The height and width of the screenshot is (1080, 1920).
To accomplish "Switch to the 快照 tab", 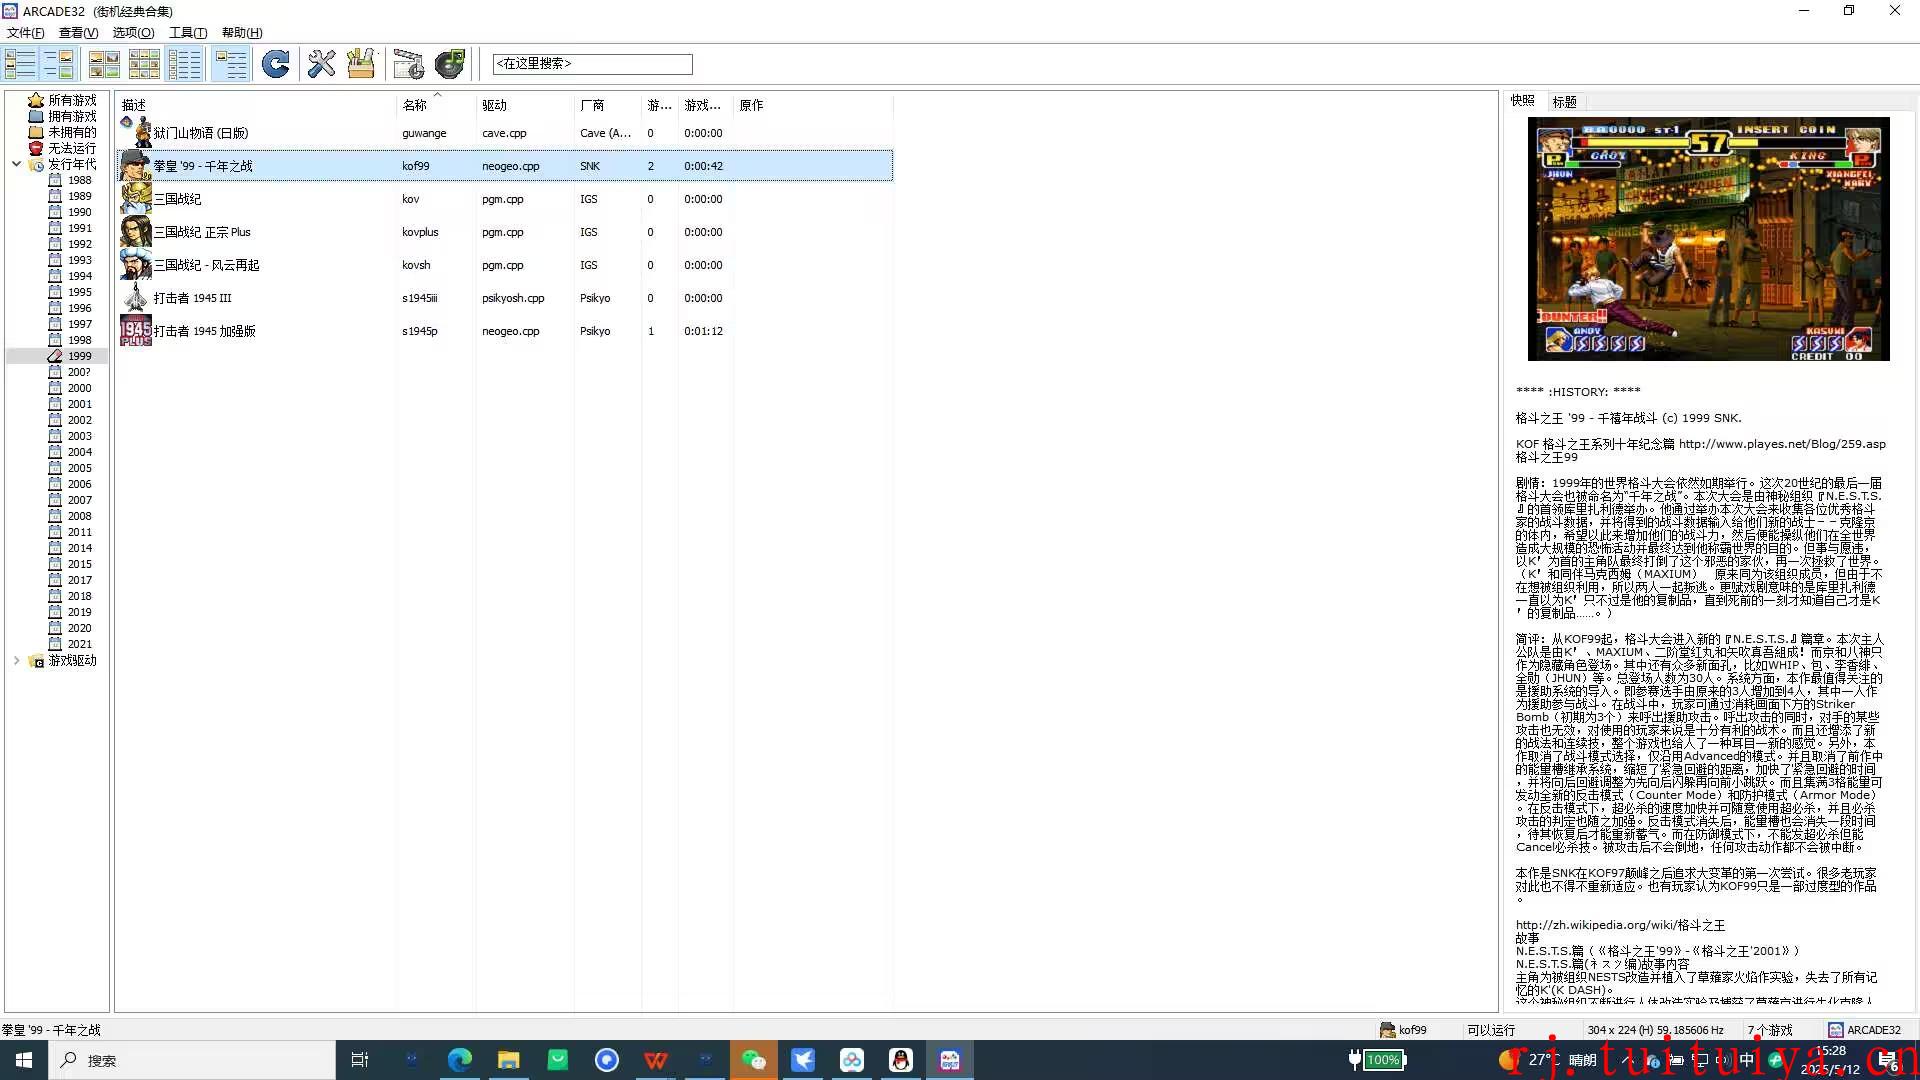I will coord(1523,100).
